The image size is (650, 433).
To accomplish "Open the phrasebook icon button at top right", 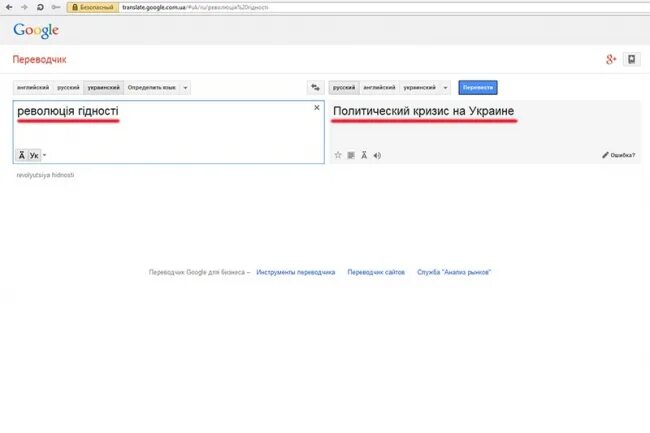I will [x=631, y=59].
